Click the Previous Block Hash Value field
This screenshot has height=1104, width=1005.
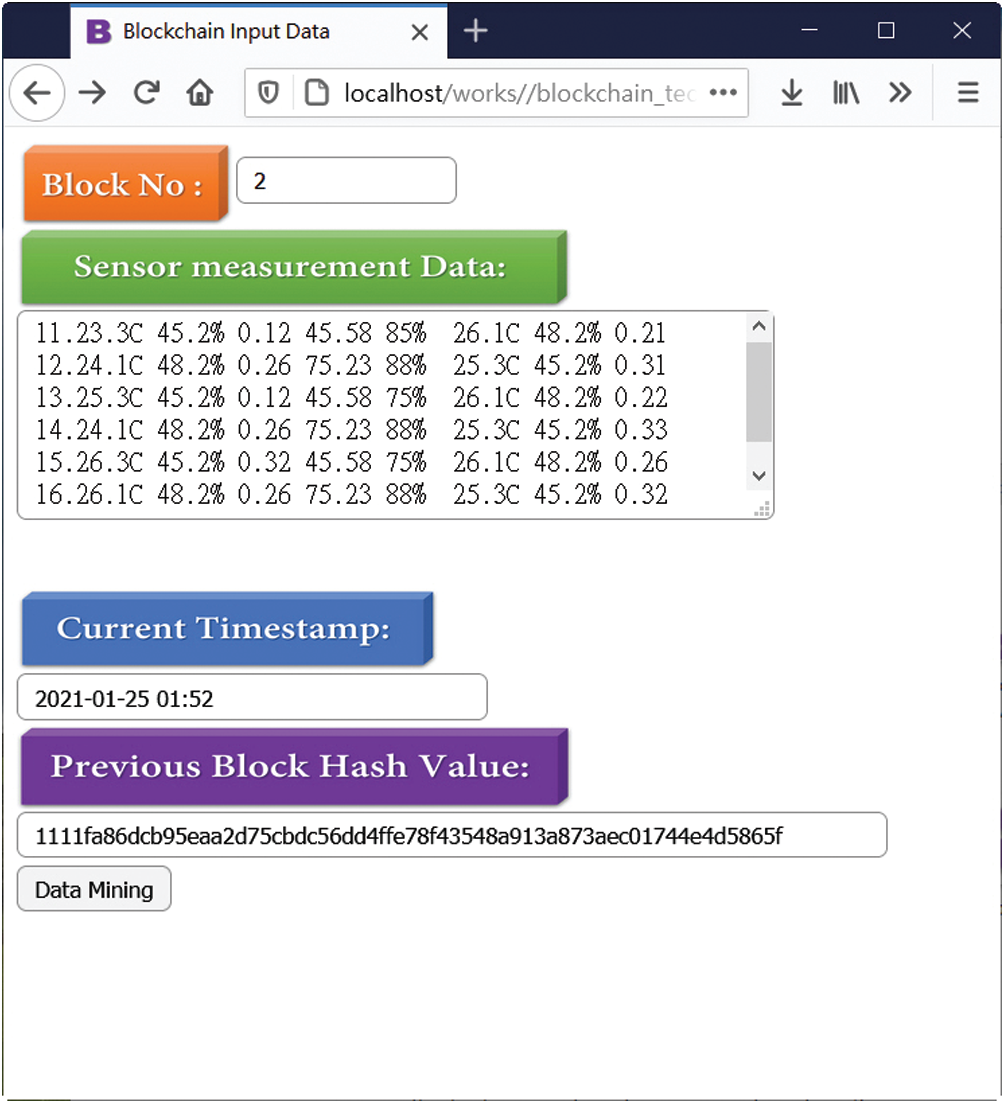pos(451,835)
